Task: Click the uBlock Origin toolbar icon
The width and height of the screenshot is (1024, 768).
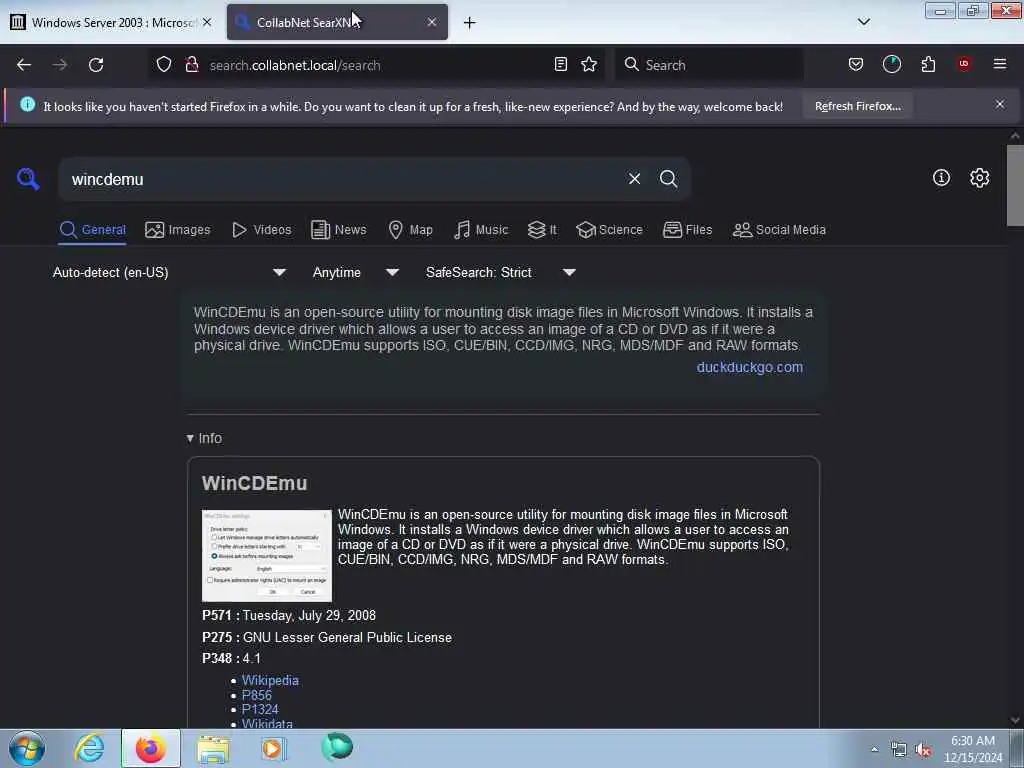Action: click(x=964, y=64)
